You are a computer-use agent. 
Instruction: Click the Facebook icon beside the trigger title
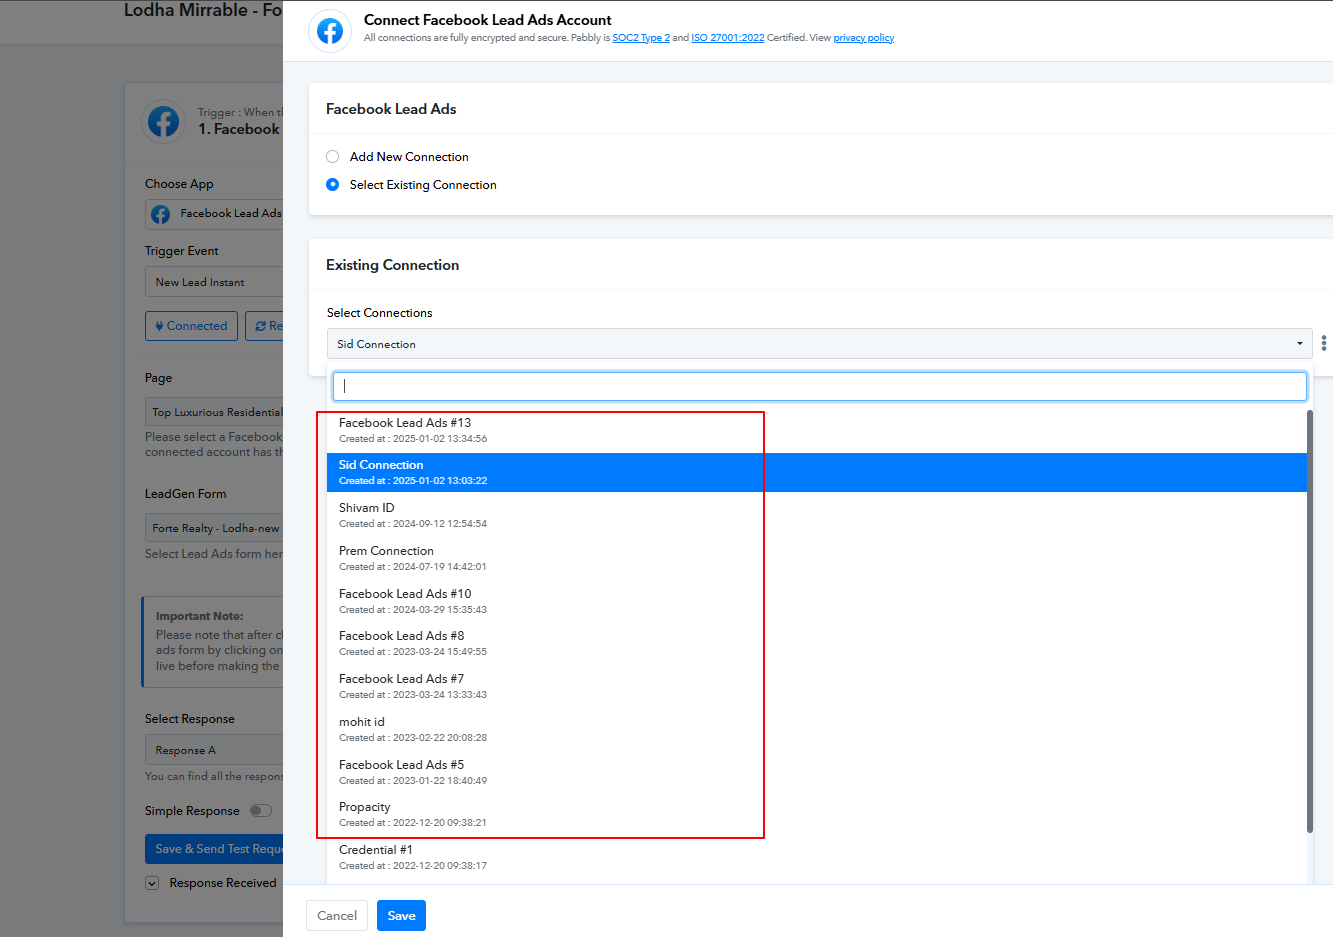pyautogui.click(x=163, y=121)
